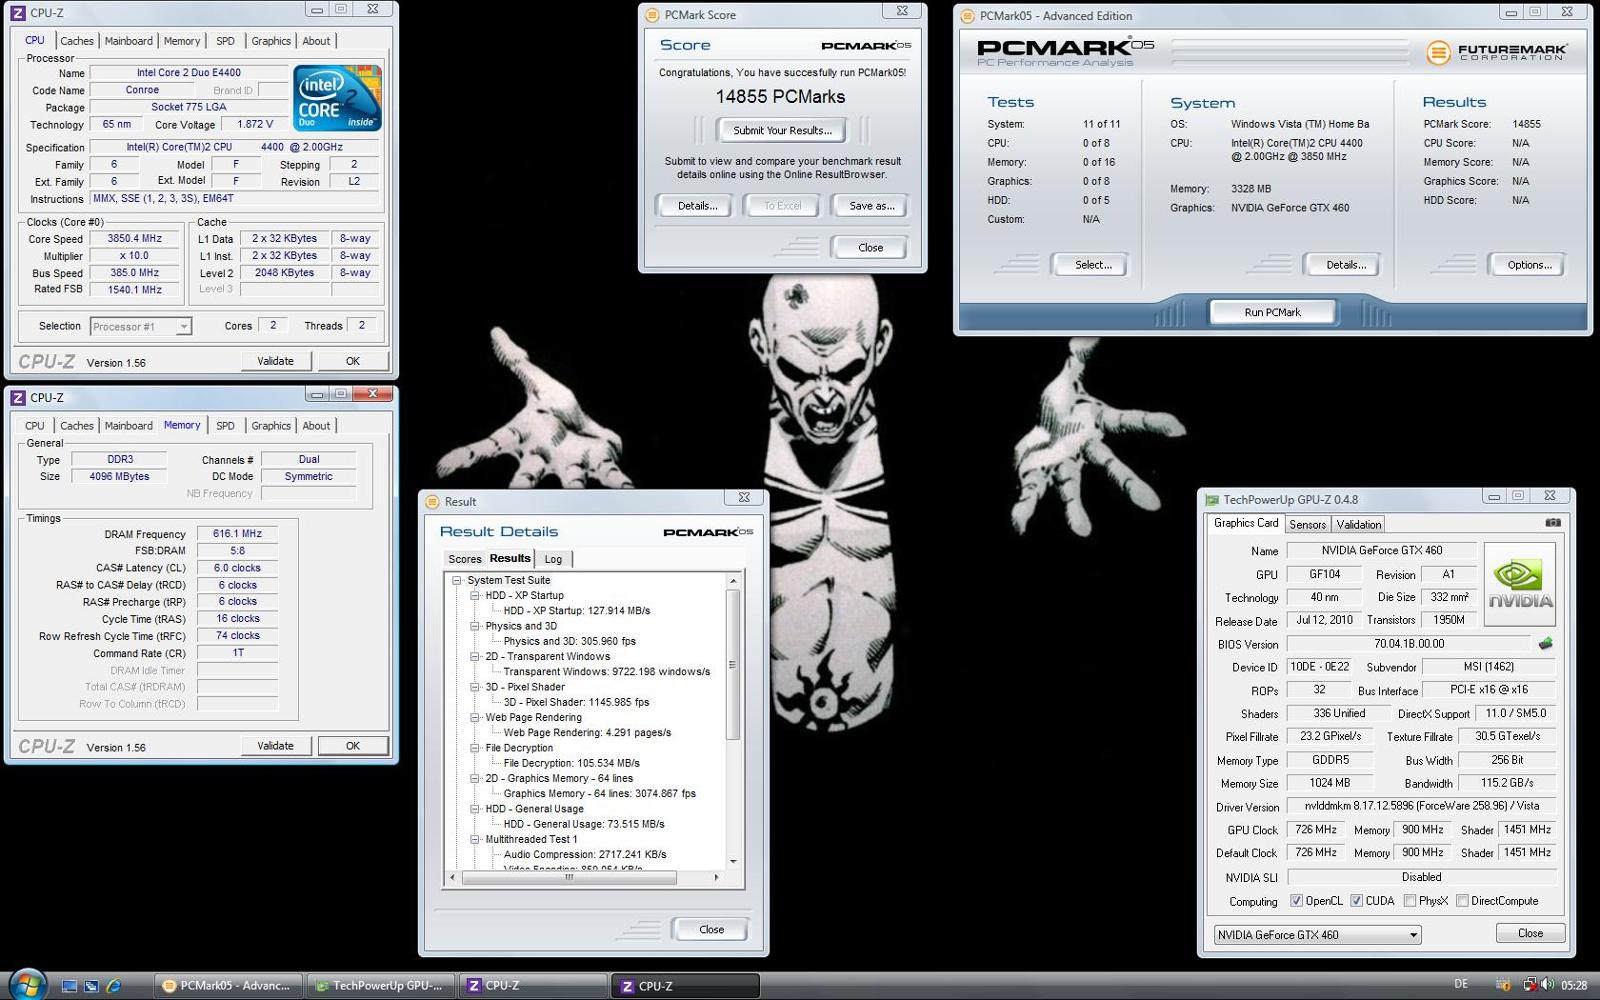Click the scroll down arrow in Result list
The image size is (1600, 1000).
click(x=733, y=861)
